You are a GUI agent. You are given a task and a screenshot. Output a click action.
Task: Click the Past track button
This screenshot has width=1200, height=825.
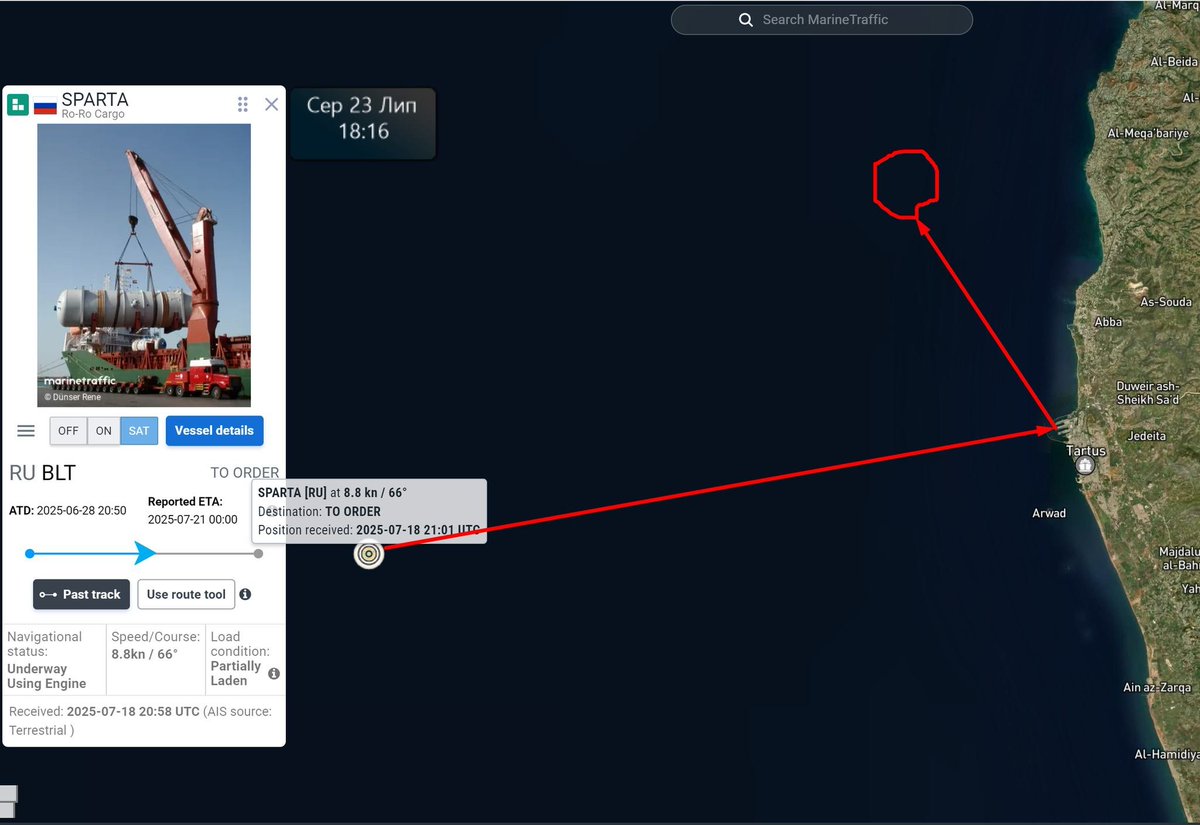(80, 594)
